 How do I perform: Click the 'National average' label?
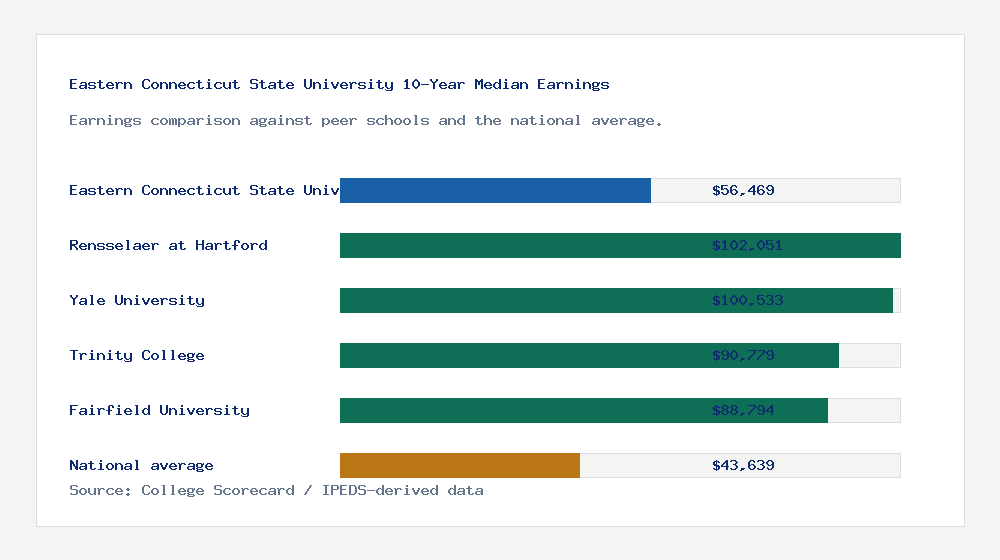(x=142, y=466)
